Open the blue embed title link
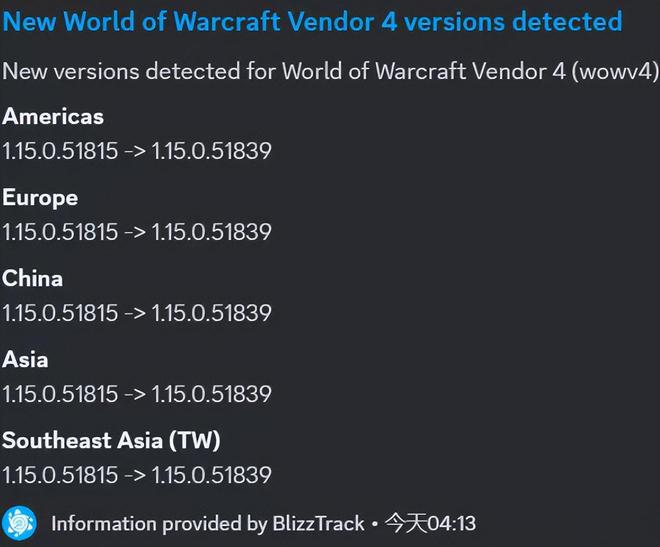 (x=312, y=21)
